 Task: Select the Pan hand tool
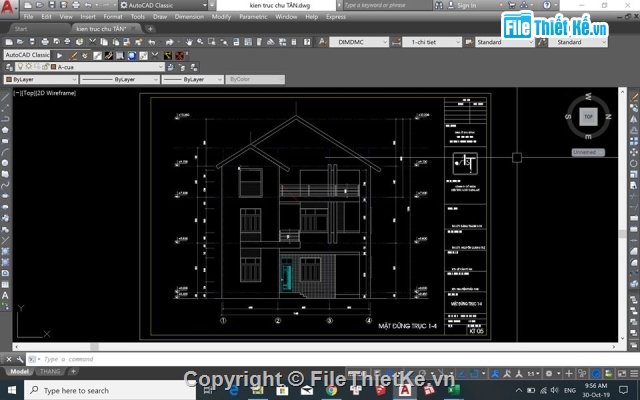pyautogui.click(x=189, y=42)
